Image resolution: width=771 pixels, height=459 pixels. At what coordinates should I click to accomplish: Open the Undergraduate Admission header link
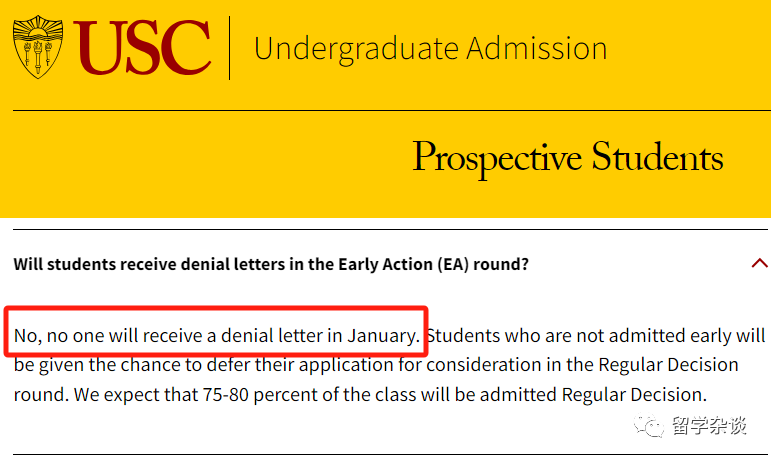430,49
